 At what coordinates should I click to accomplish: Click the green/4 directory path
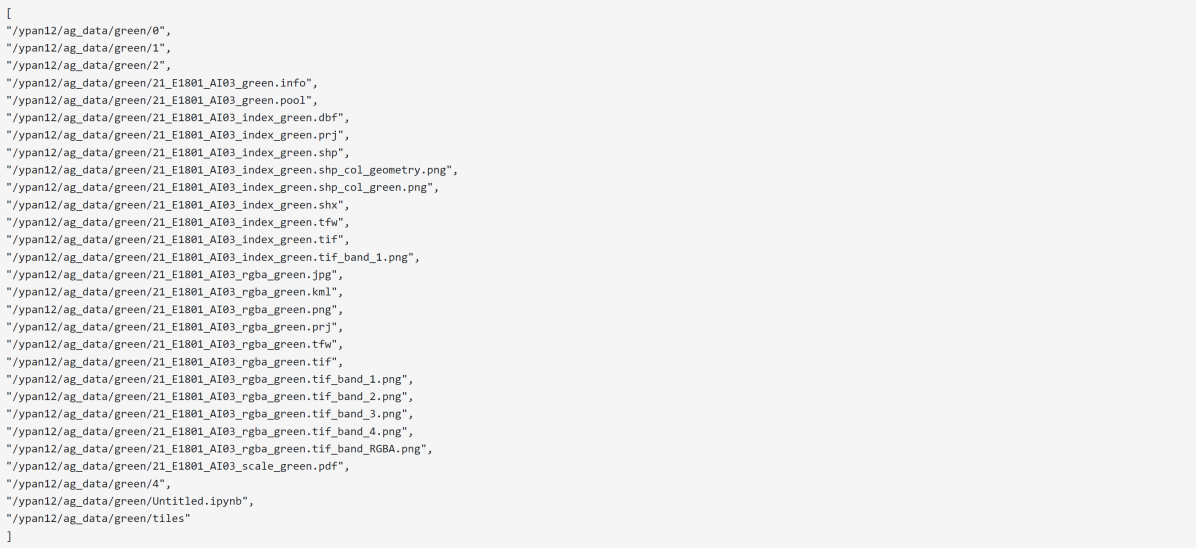(x=88, y=483)
